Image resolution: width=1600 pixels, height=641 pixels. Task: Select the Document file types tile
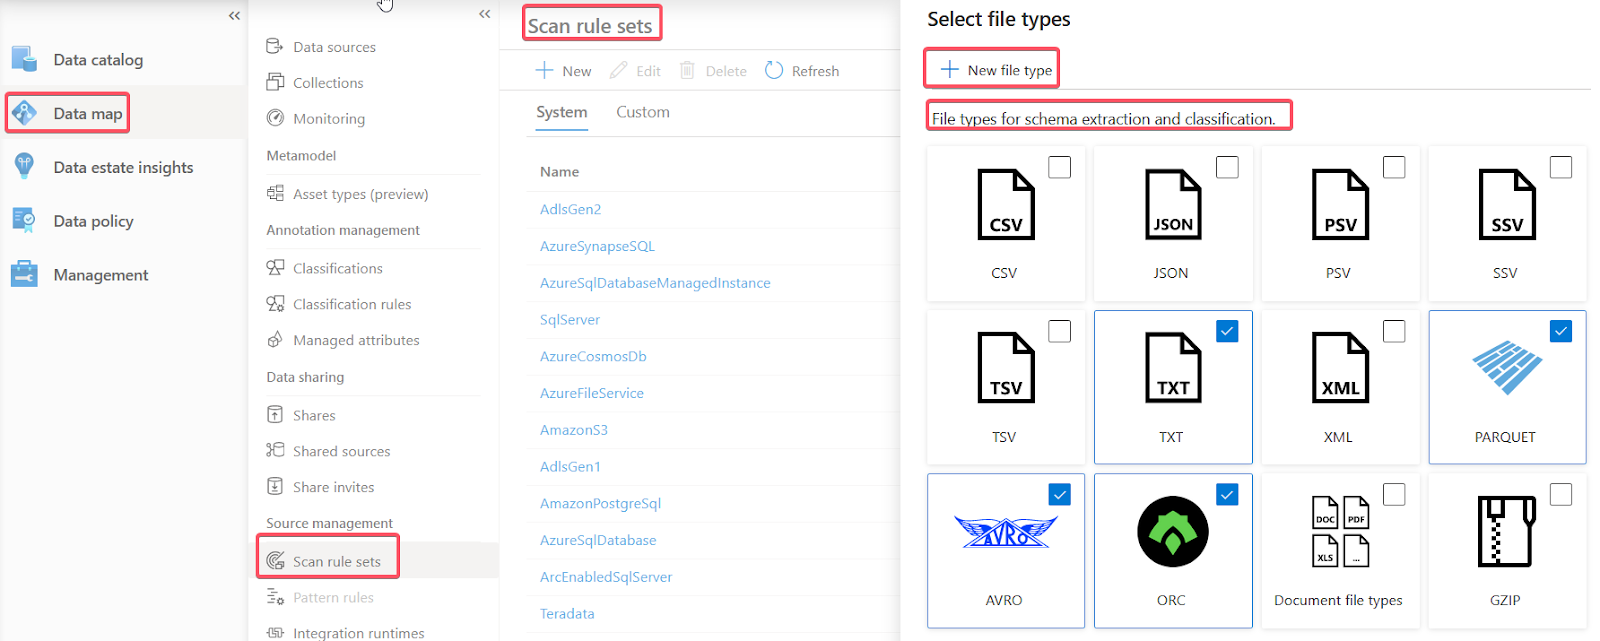[x=1338, y=551]
